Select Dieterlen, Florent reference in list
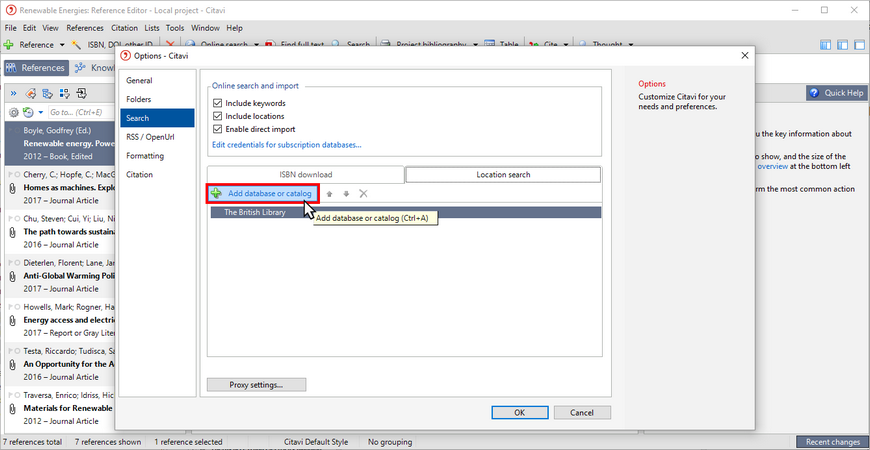The width and height of the screenshot is (870, 450). (x=60, y=276)
